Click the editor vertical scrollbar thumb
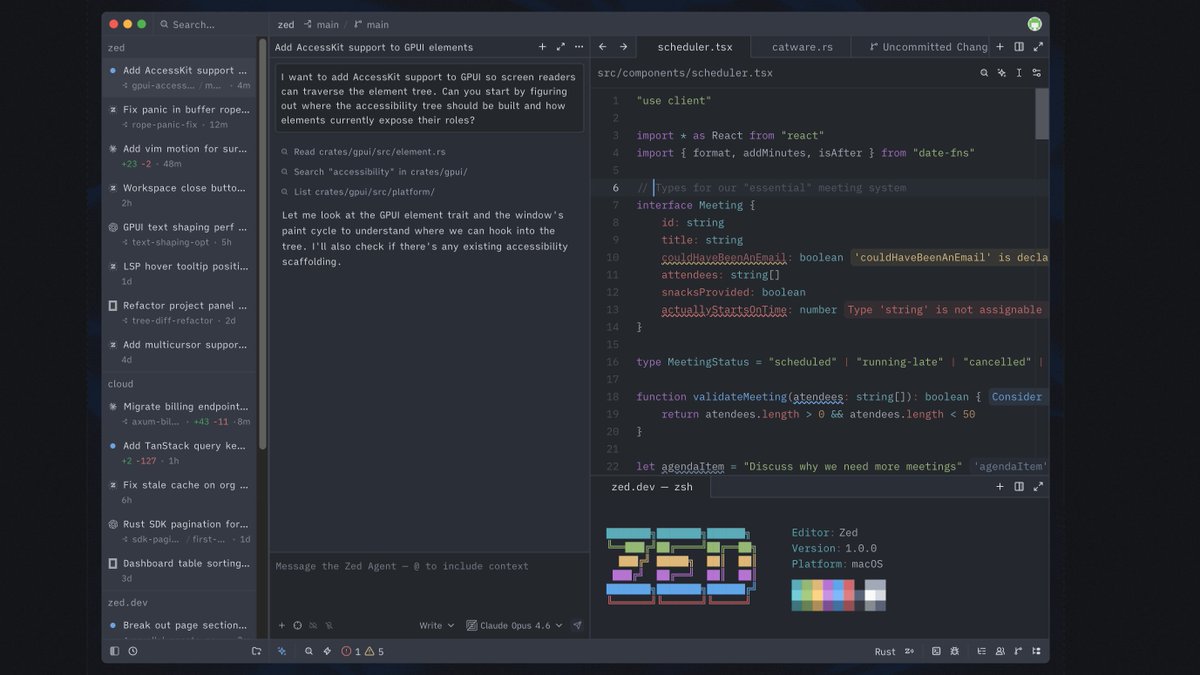 1042,113
